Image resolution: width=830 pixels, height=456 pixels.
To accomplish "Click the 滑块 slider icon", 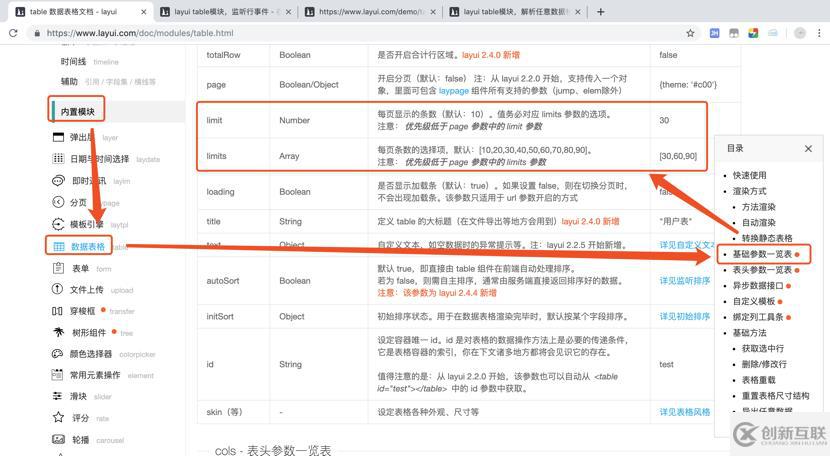I will point(57,396).
